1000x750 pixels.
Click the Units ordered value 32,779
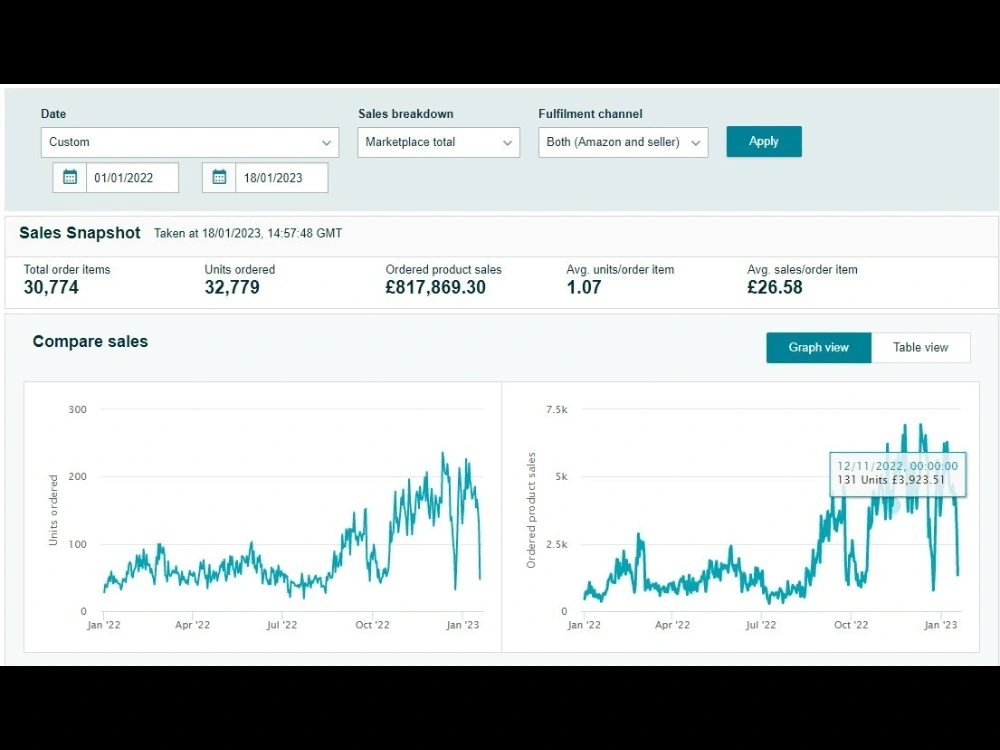tap(232, 288)
